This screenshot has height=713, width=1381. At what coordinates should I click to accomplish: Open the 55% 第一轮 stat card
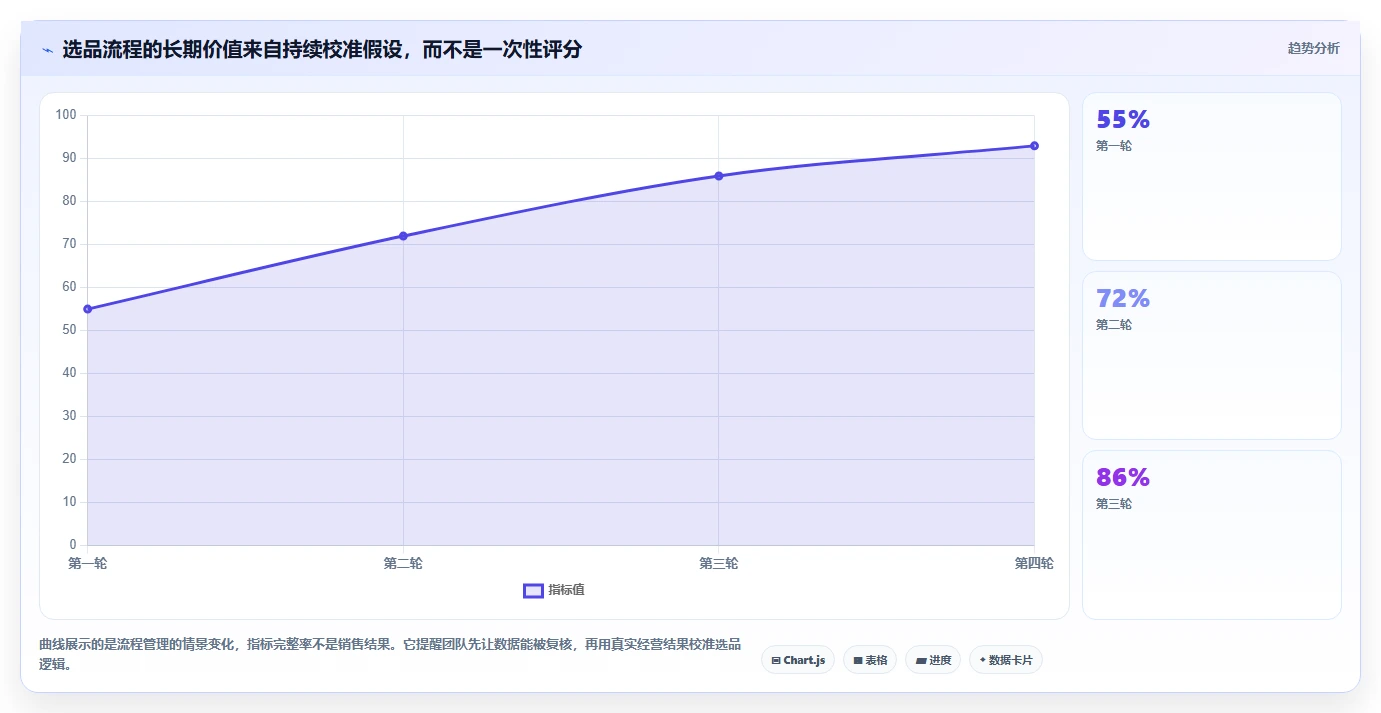point(1211,177)
